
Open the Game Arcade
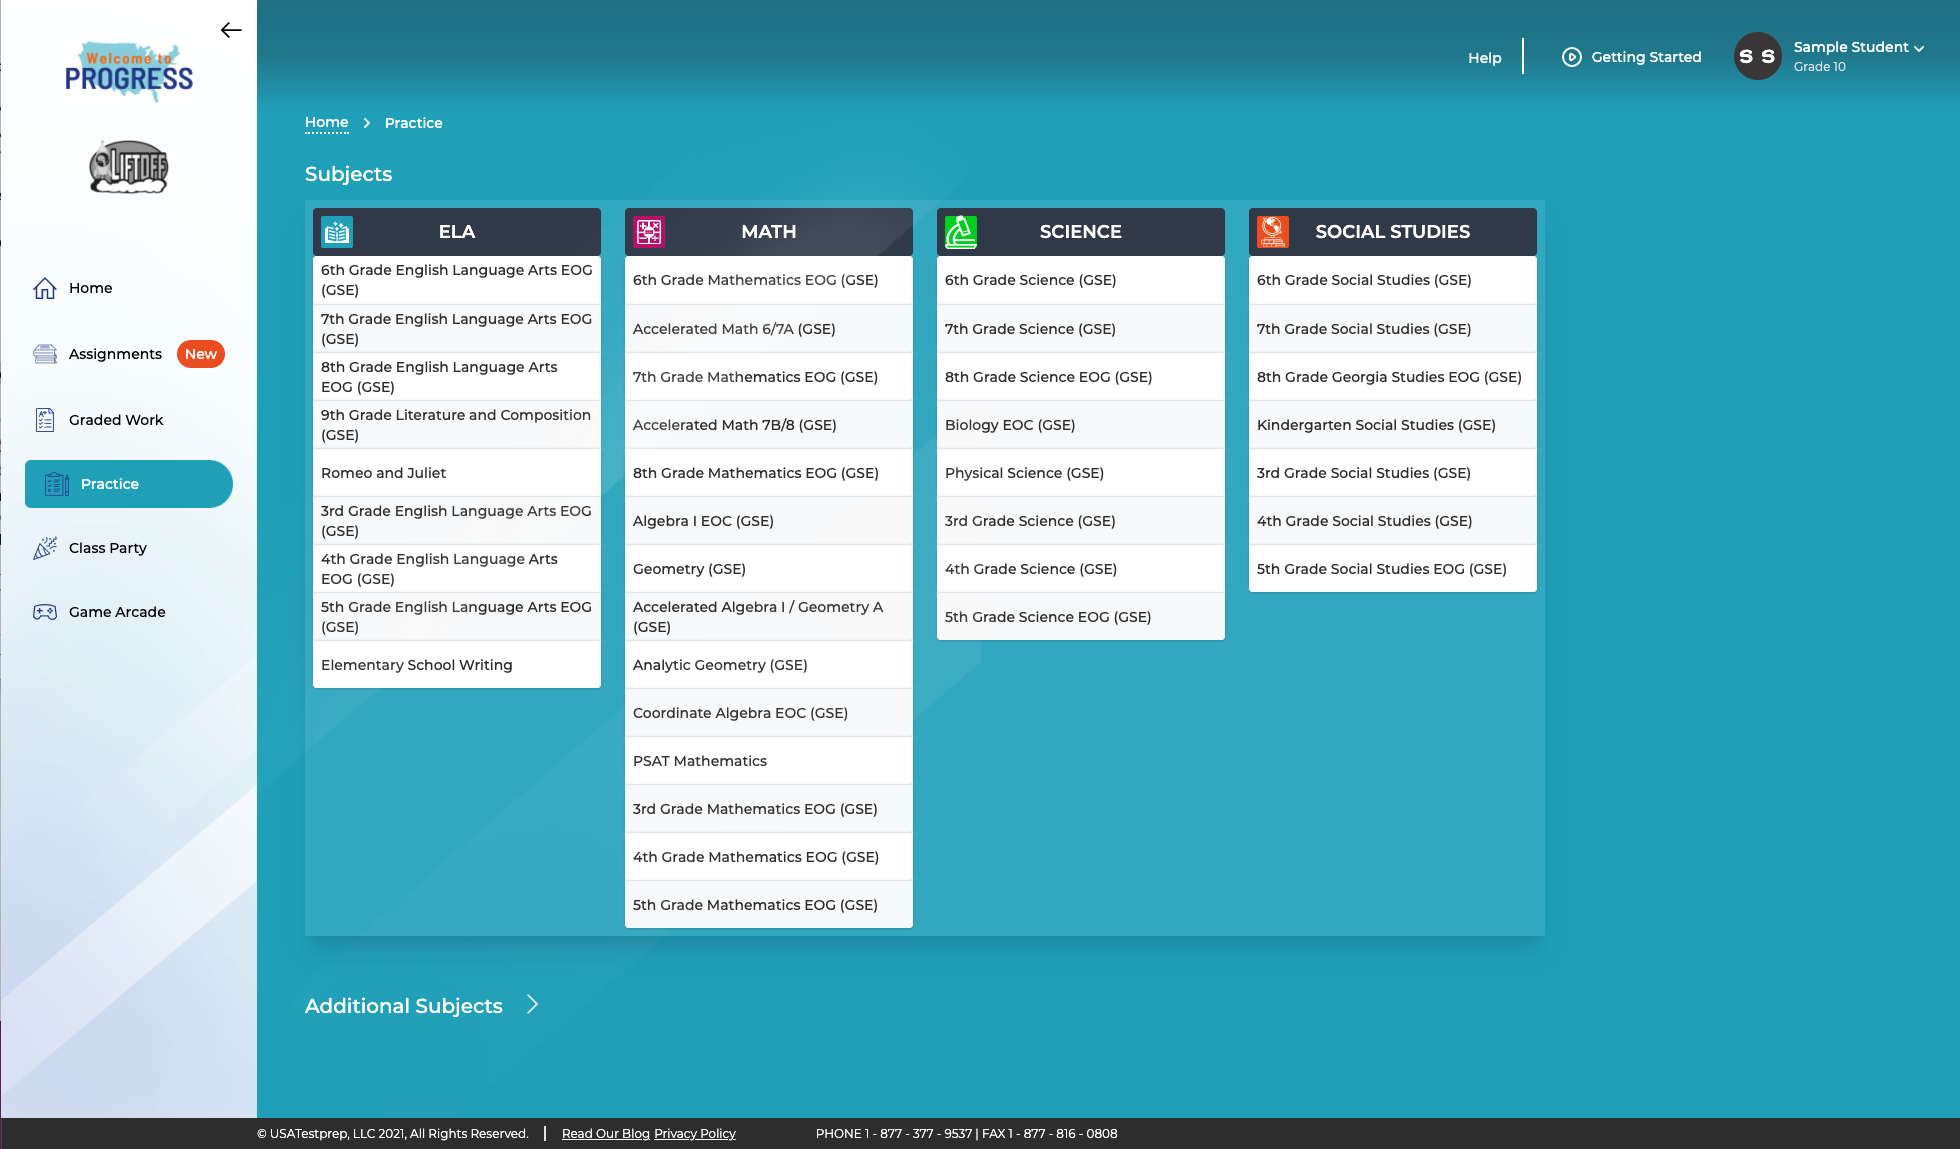pyautogui.click(x=44, y=612)
